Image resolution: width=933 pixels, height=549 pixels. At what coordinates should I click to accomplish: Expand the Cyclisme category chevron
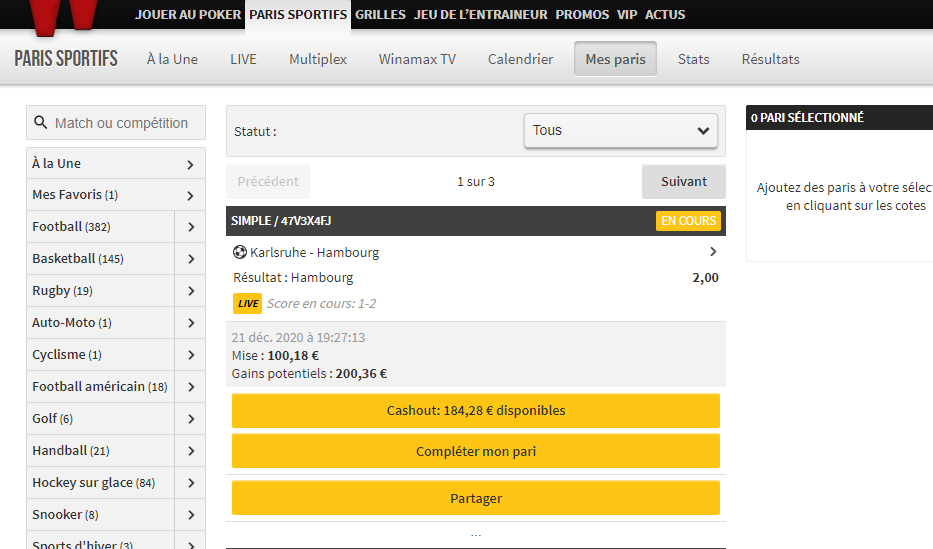pos(190,355)
